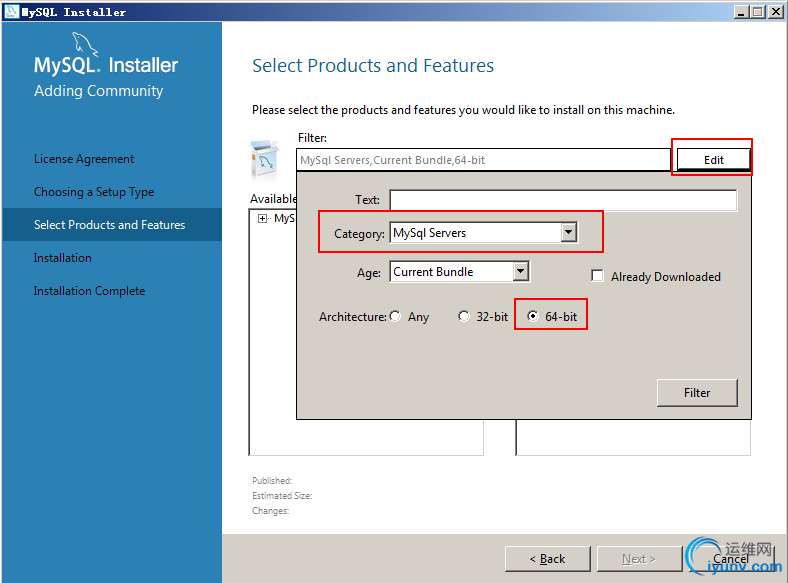The width and height of the screenshot is (788, 583).
Task: Apply the filter with Filter button
Action: pyautogui.click(x=697, y=393)
